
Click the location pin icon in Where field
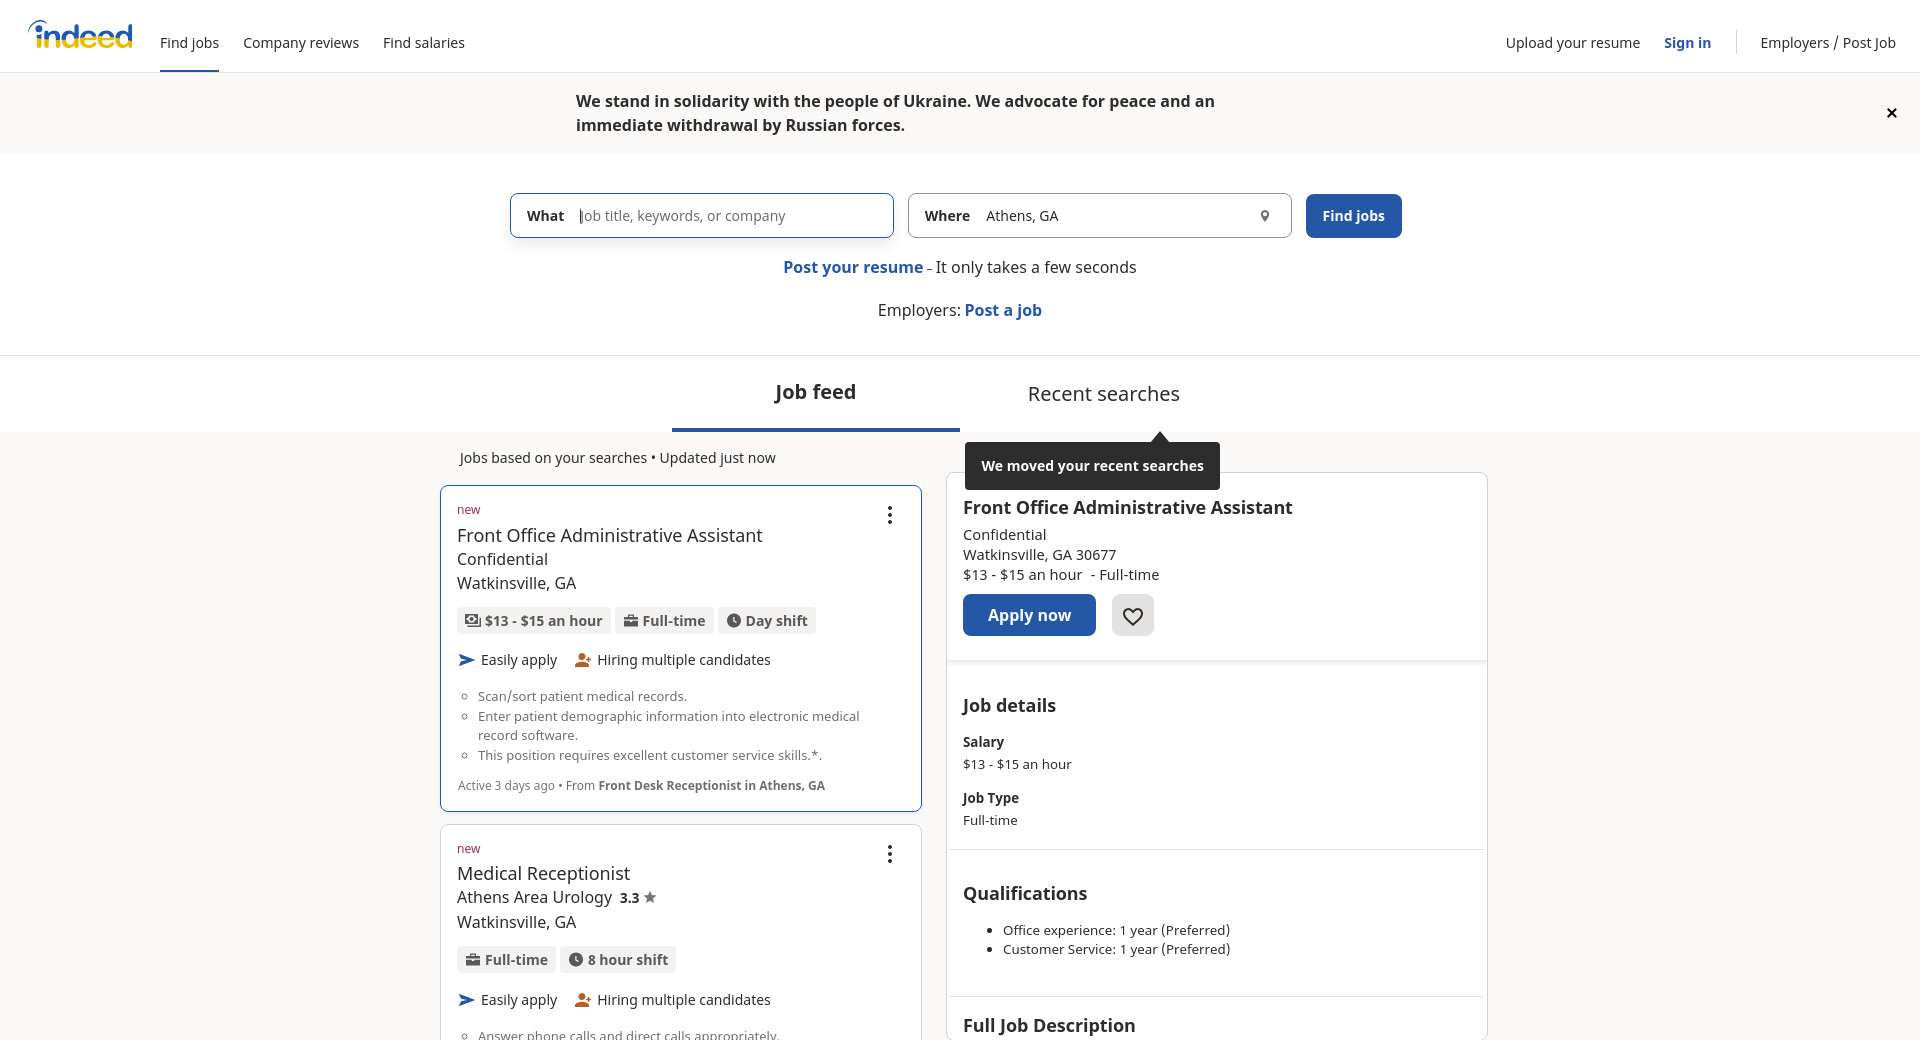pos(1264,216)
